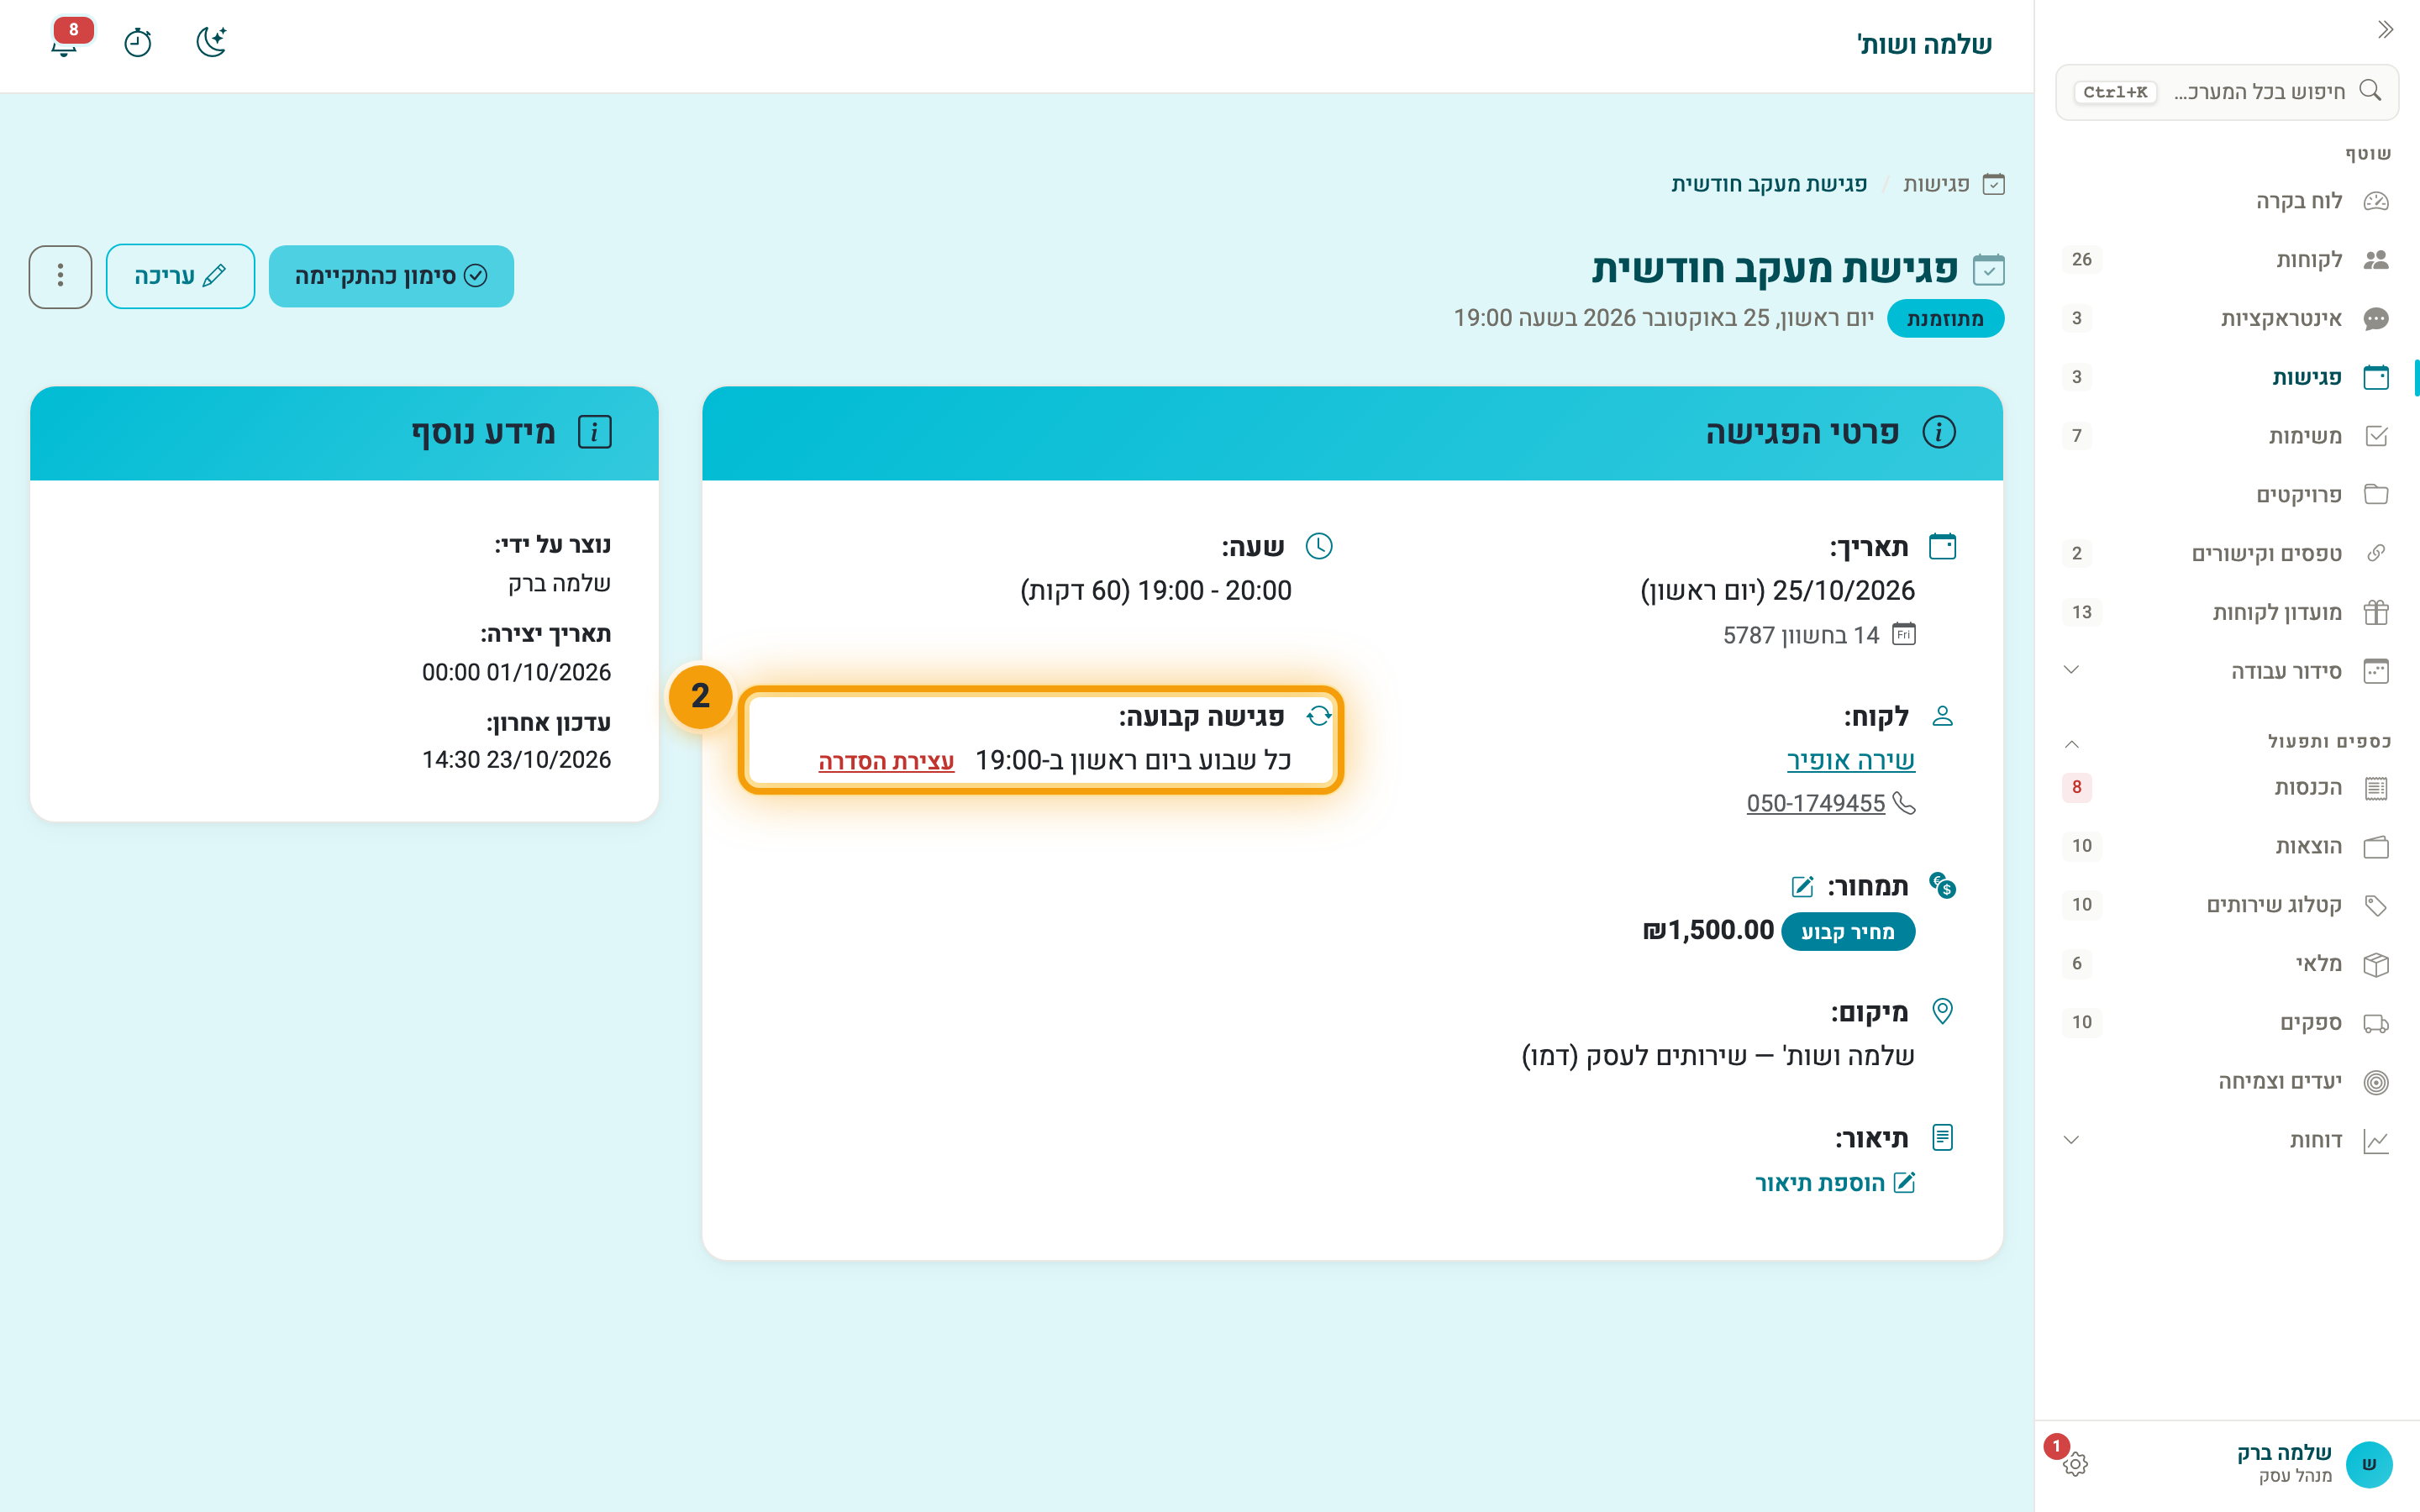Expand דוחות reports chevron

click(x=2072, y=1140)
